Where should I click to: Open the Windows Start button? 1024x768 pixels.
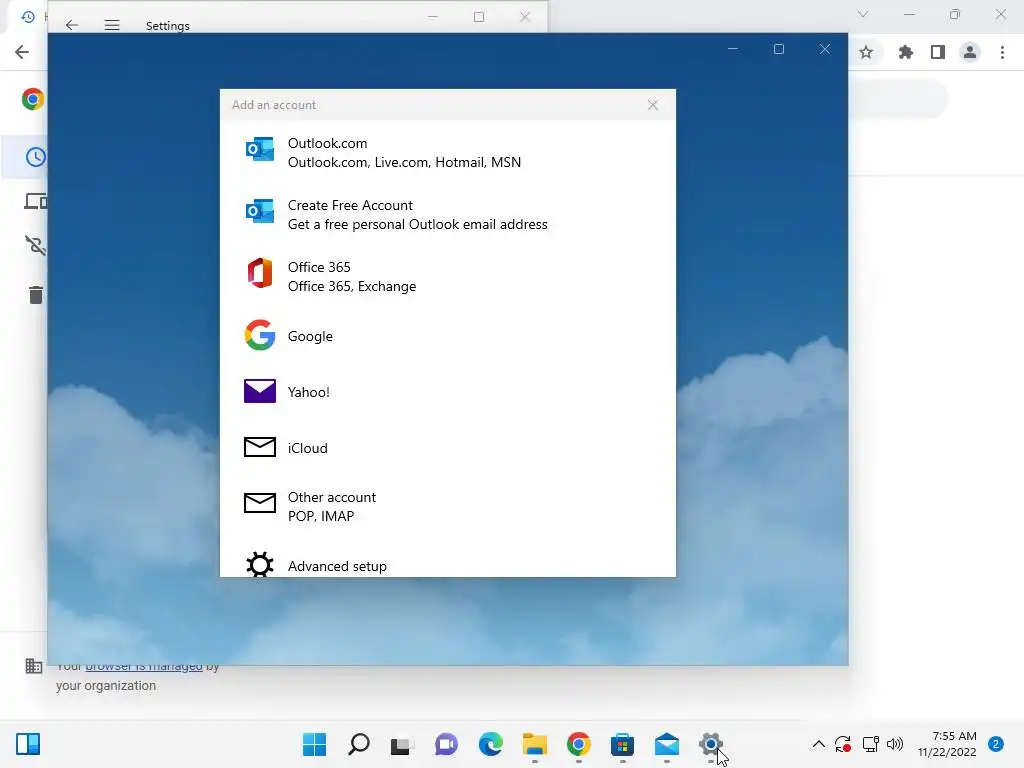click(314, 744)
